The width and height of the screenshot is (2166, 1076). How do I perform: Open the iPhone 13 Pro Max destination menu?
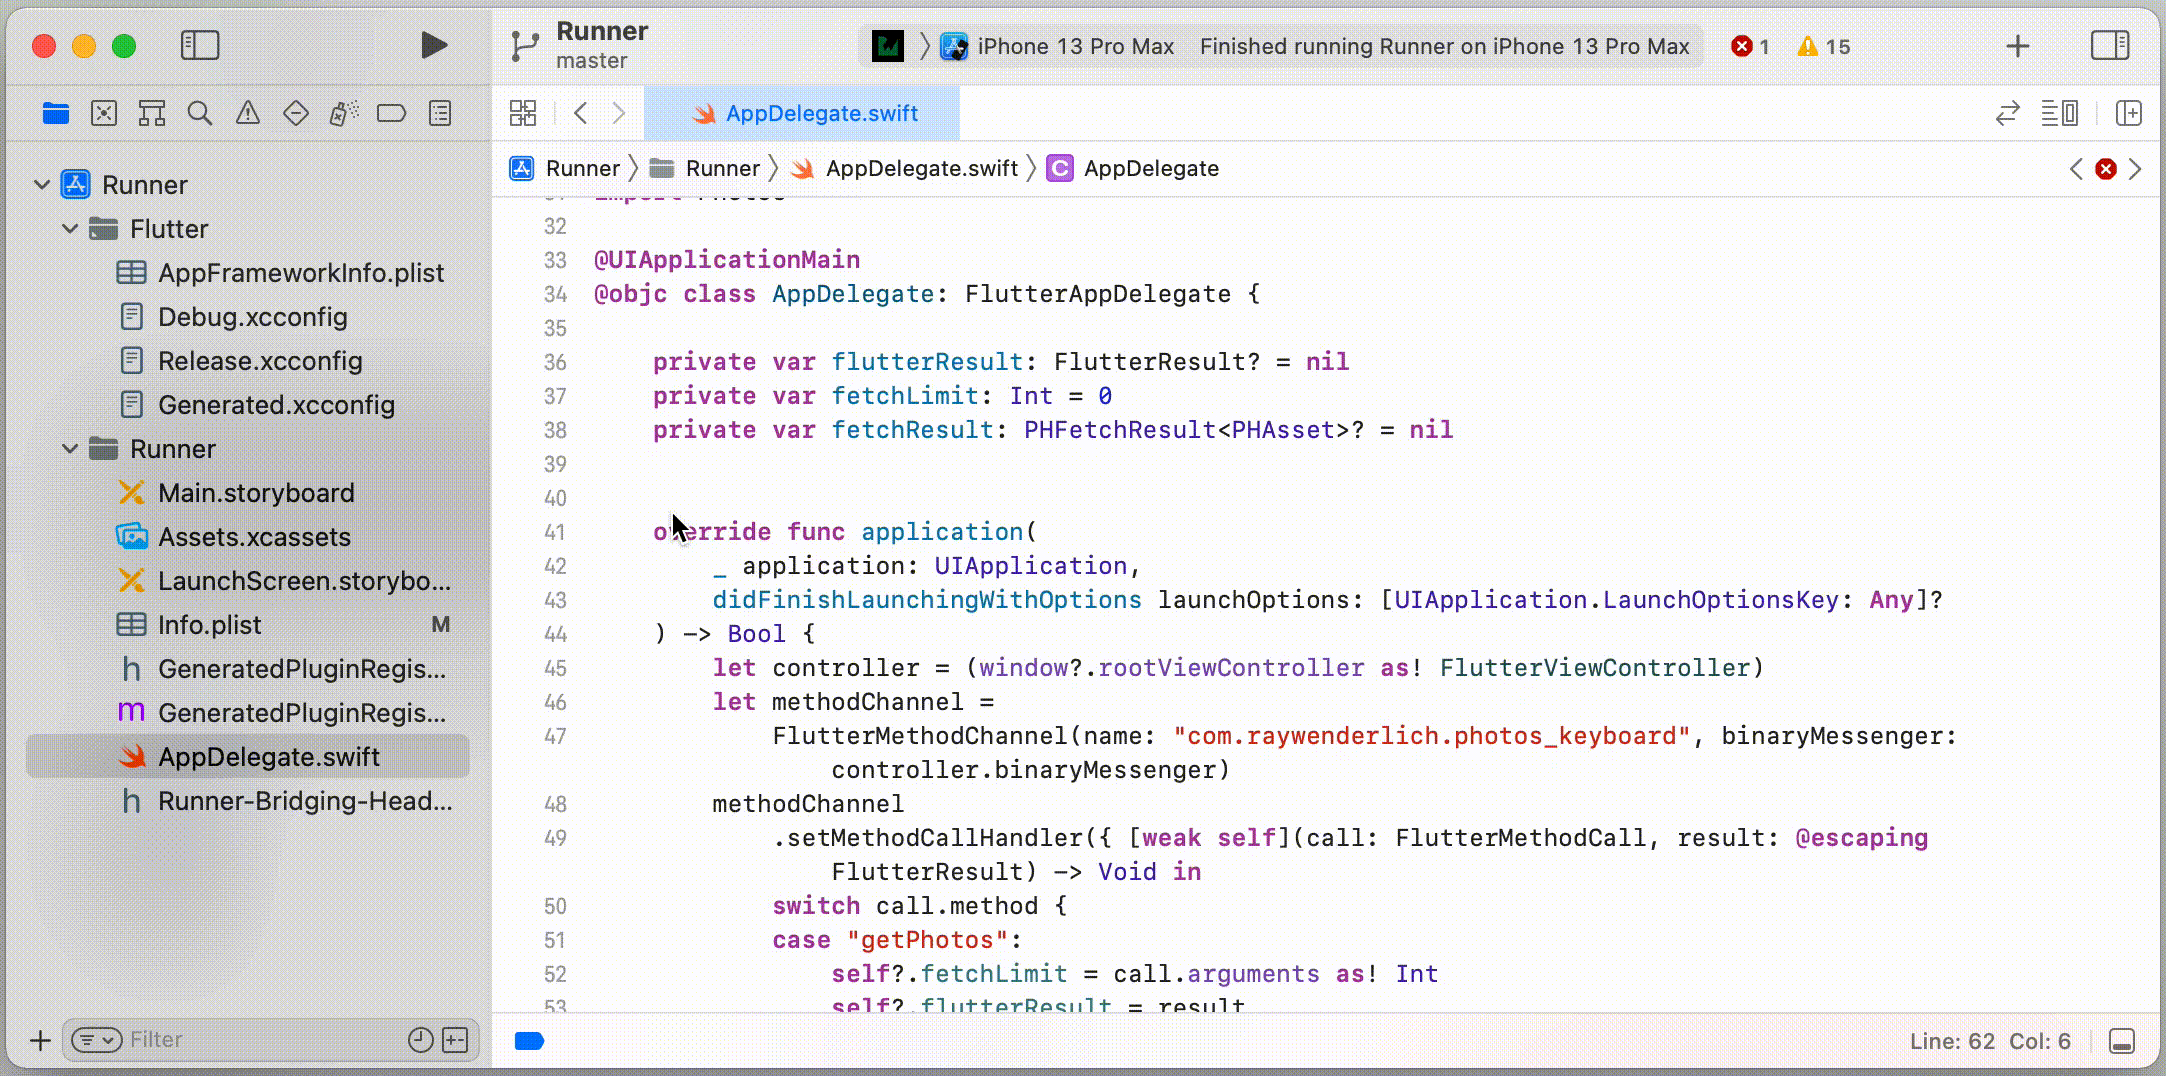click(x=1075, y=46)
